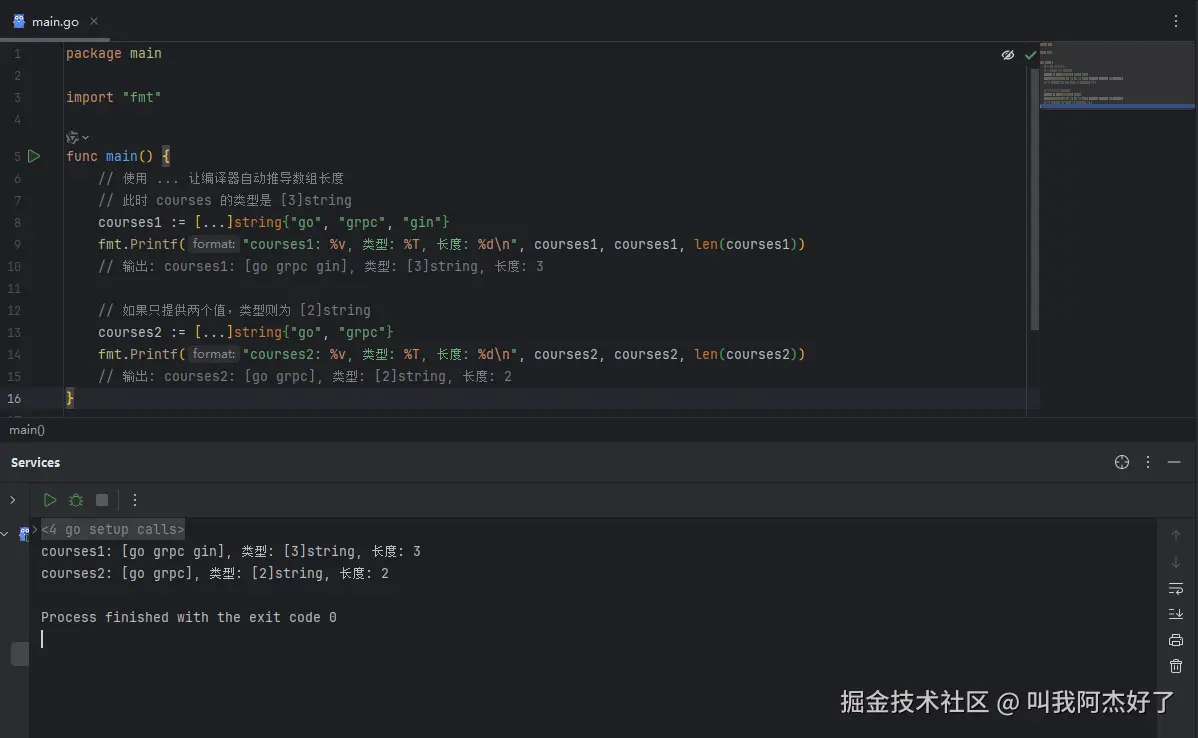Image resolution: width=1198 pixels, height=738 pixels.
Task: Click len(courses1) call on line 9
Action: tap(746, 244)
